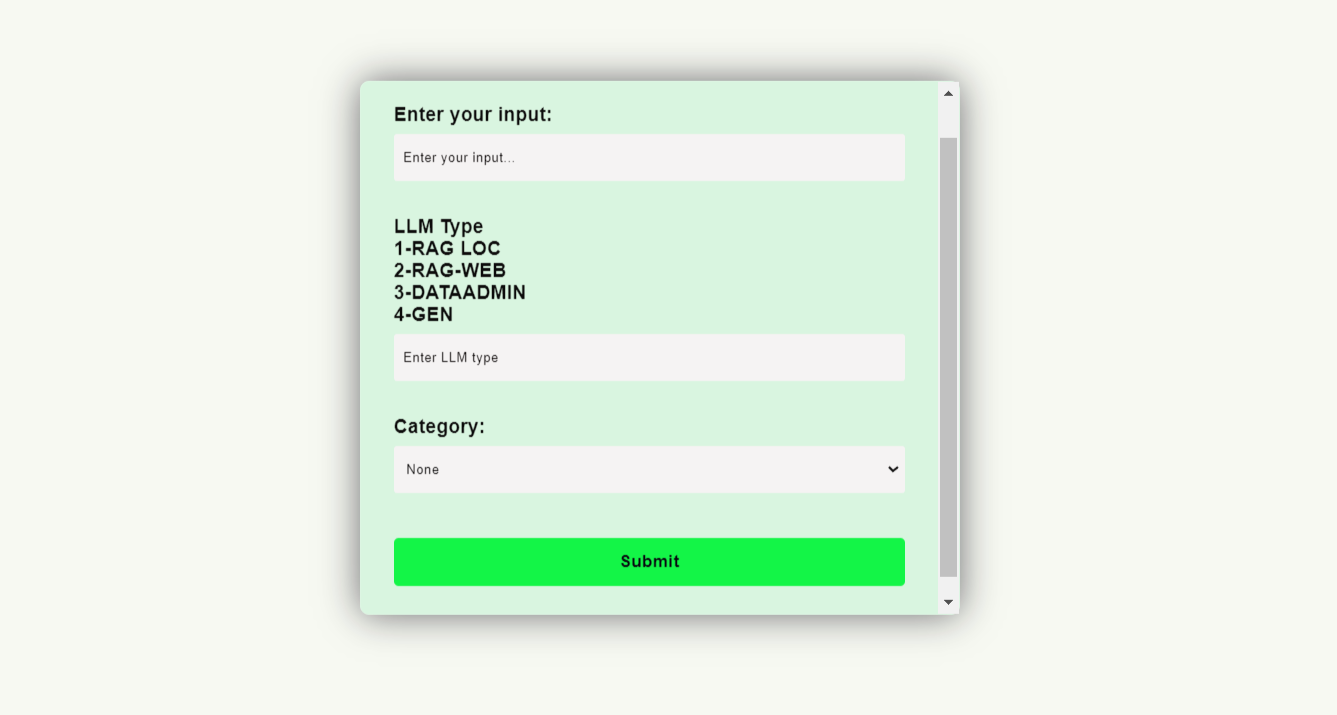
Task: Click the "2-RAG-WEB" option text
Action: 450,271
